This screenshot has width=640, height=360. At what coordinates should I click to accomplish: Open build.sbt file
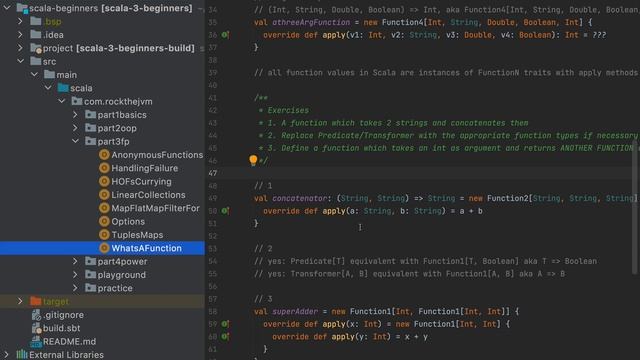tap(62, 328)
